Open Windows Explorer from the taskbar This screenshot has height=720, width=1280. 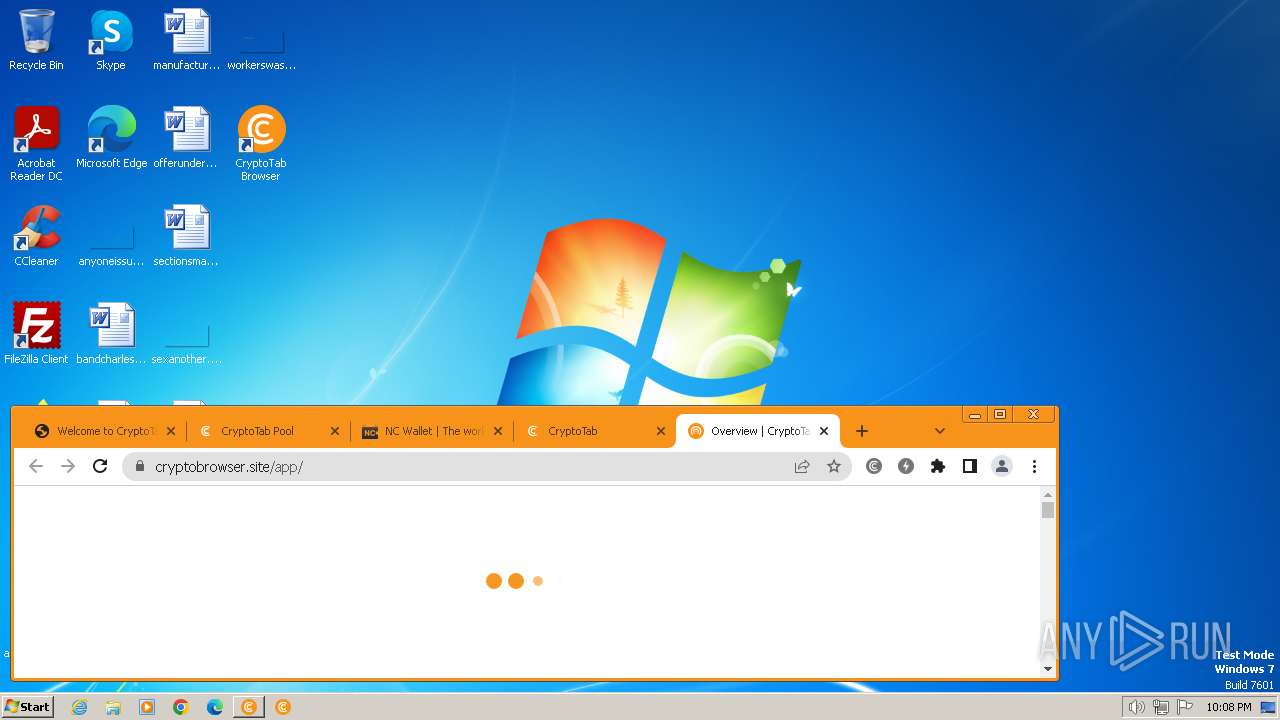tap(113, 707)
